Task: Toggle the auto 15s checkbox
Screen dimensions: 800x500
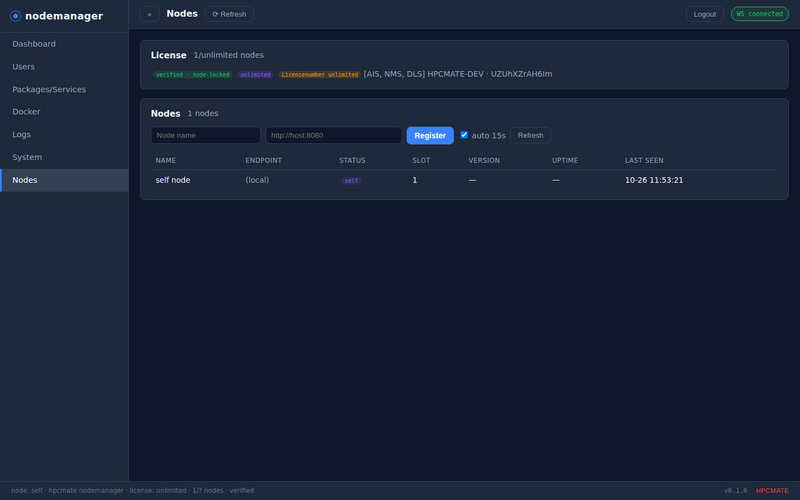Action: (x=464, y=135)
